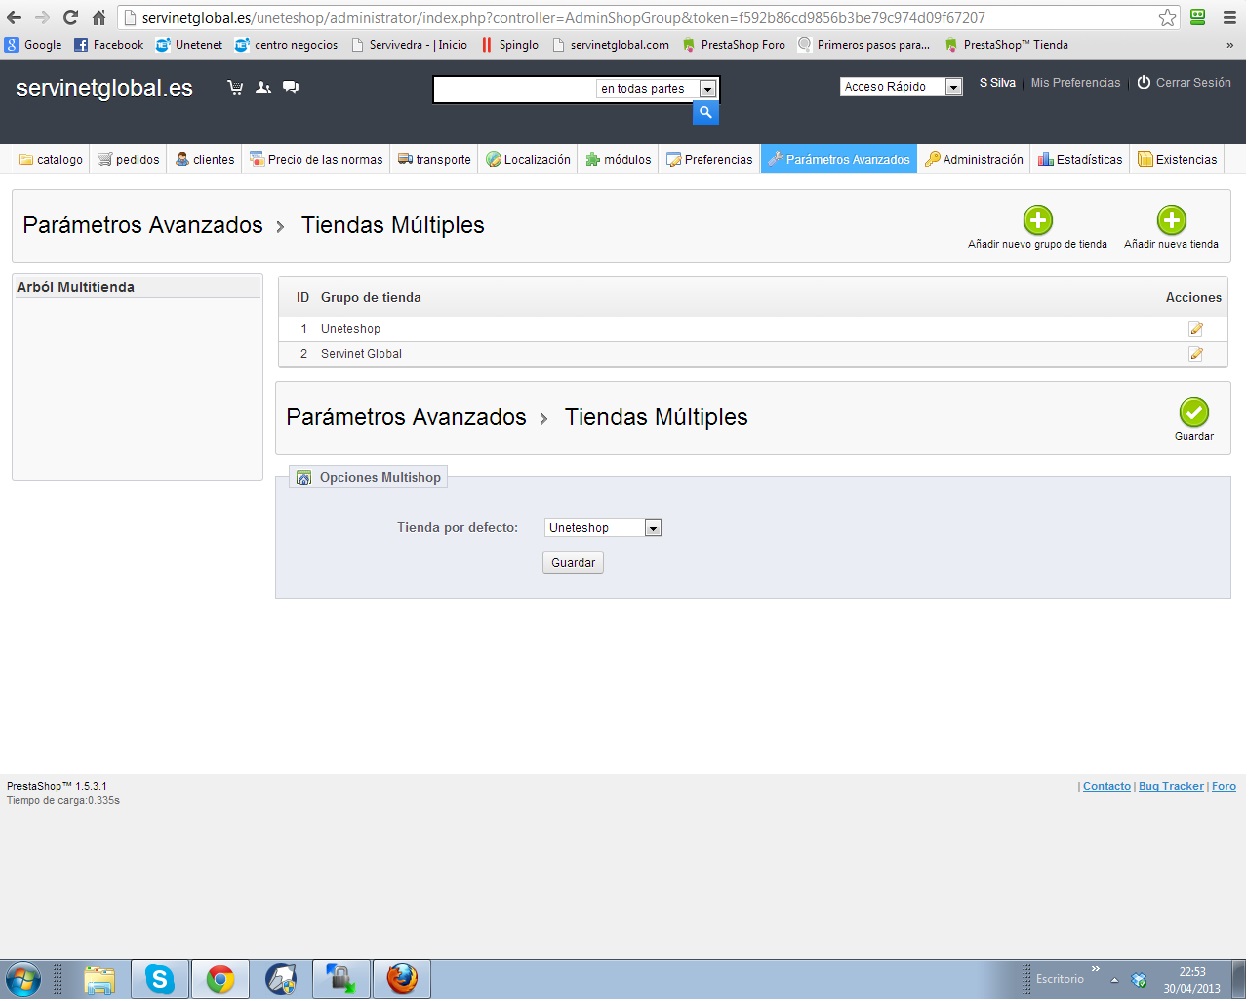Click the 'Foro' footer link

[x=1224, y=787]
